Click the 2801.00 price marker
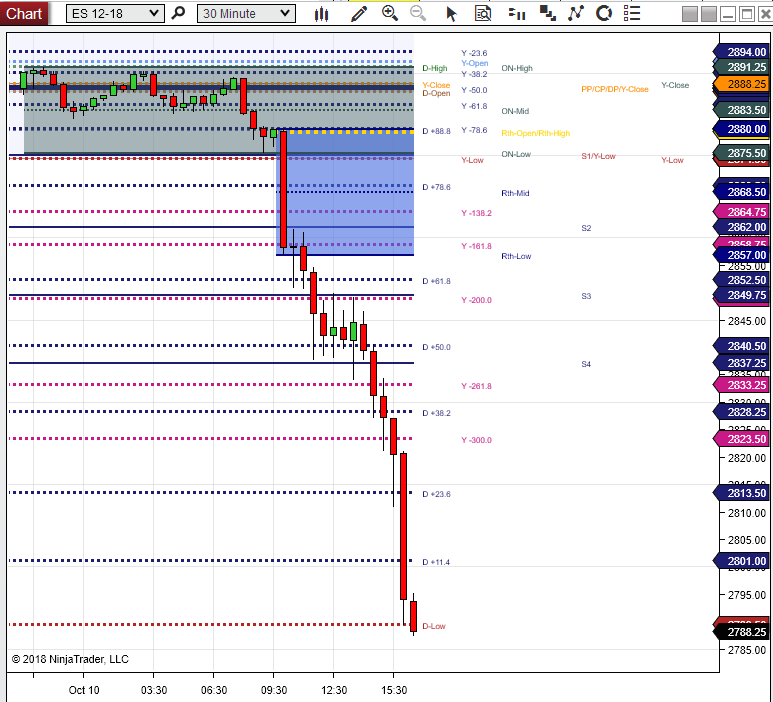 [x=741, y=561]
